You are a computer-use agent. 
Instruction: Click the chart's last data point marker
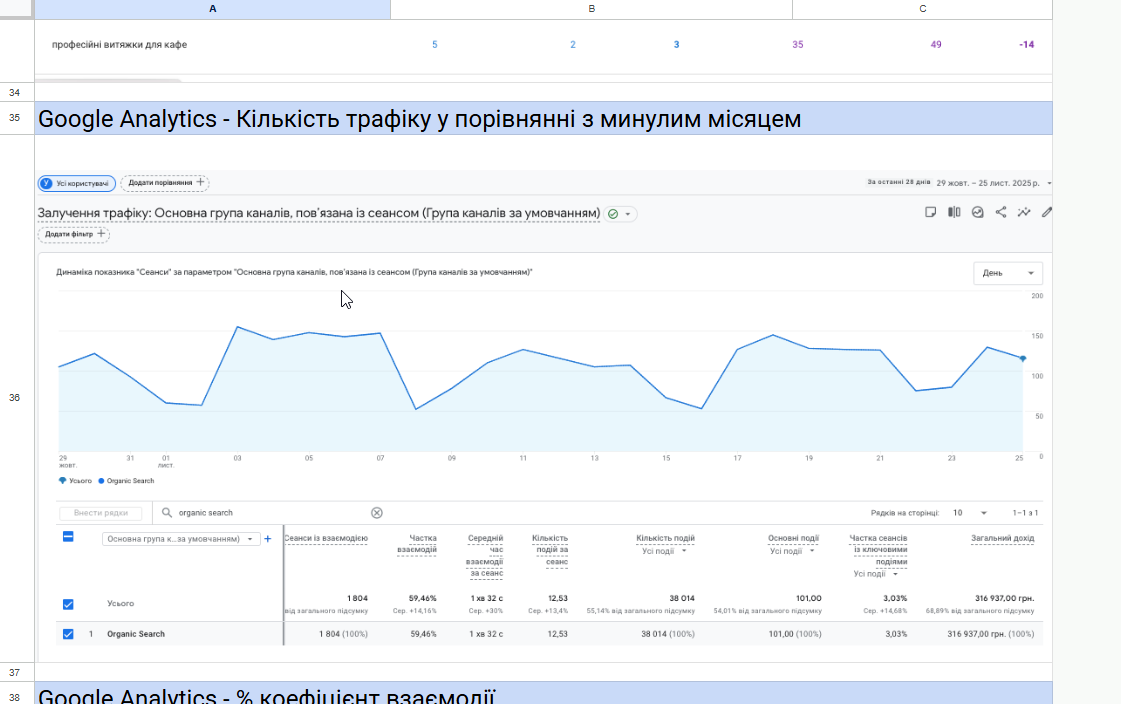(1022, 359)
